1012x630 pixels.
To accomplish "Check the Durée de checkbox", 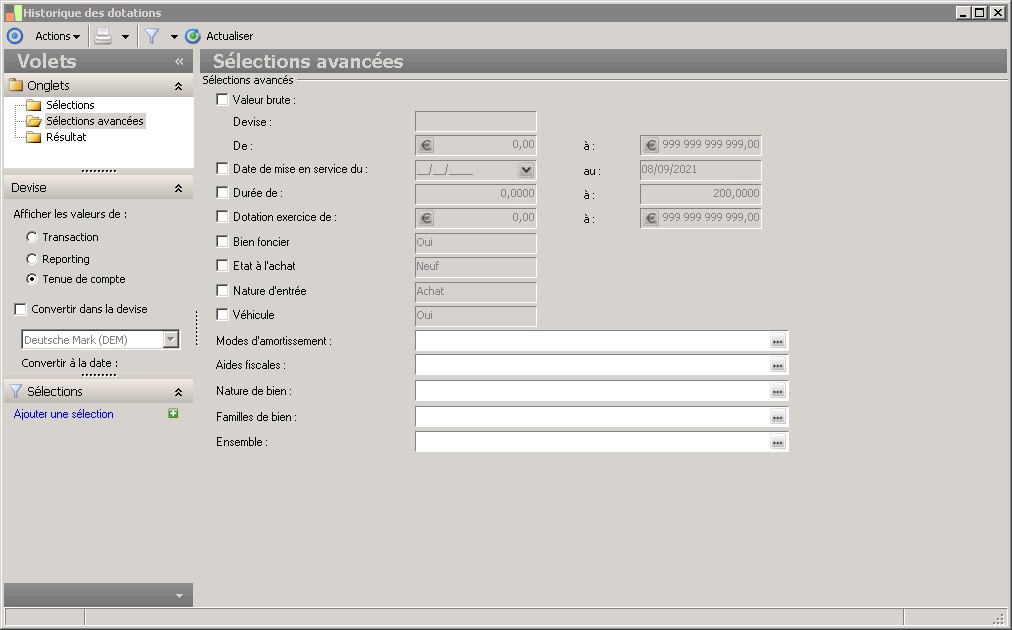I will pos(222,192).
